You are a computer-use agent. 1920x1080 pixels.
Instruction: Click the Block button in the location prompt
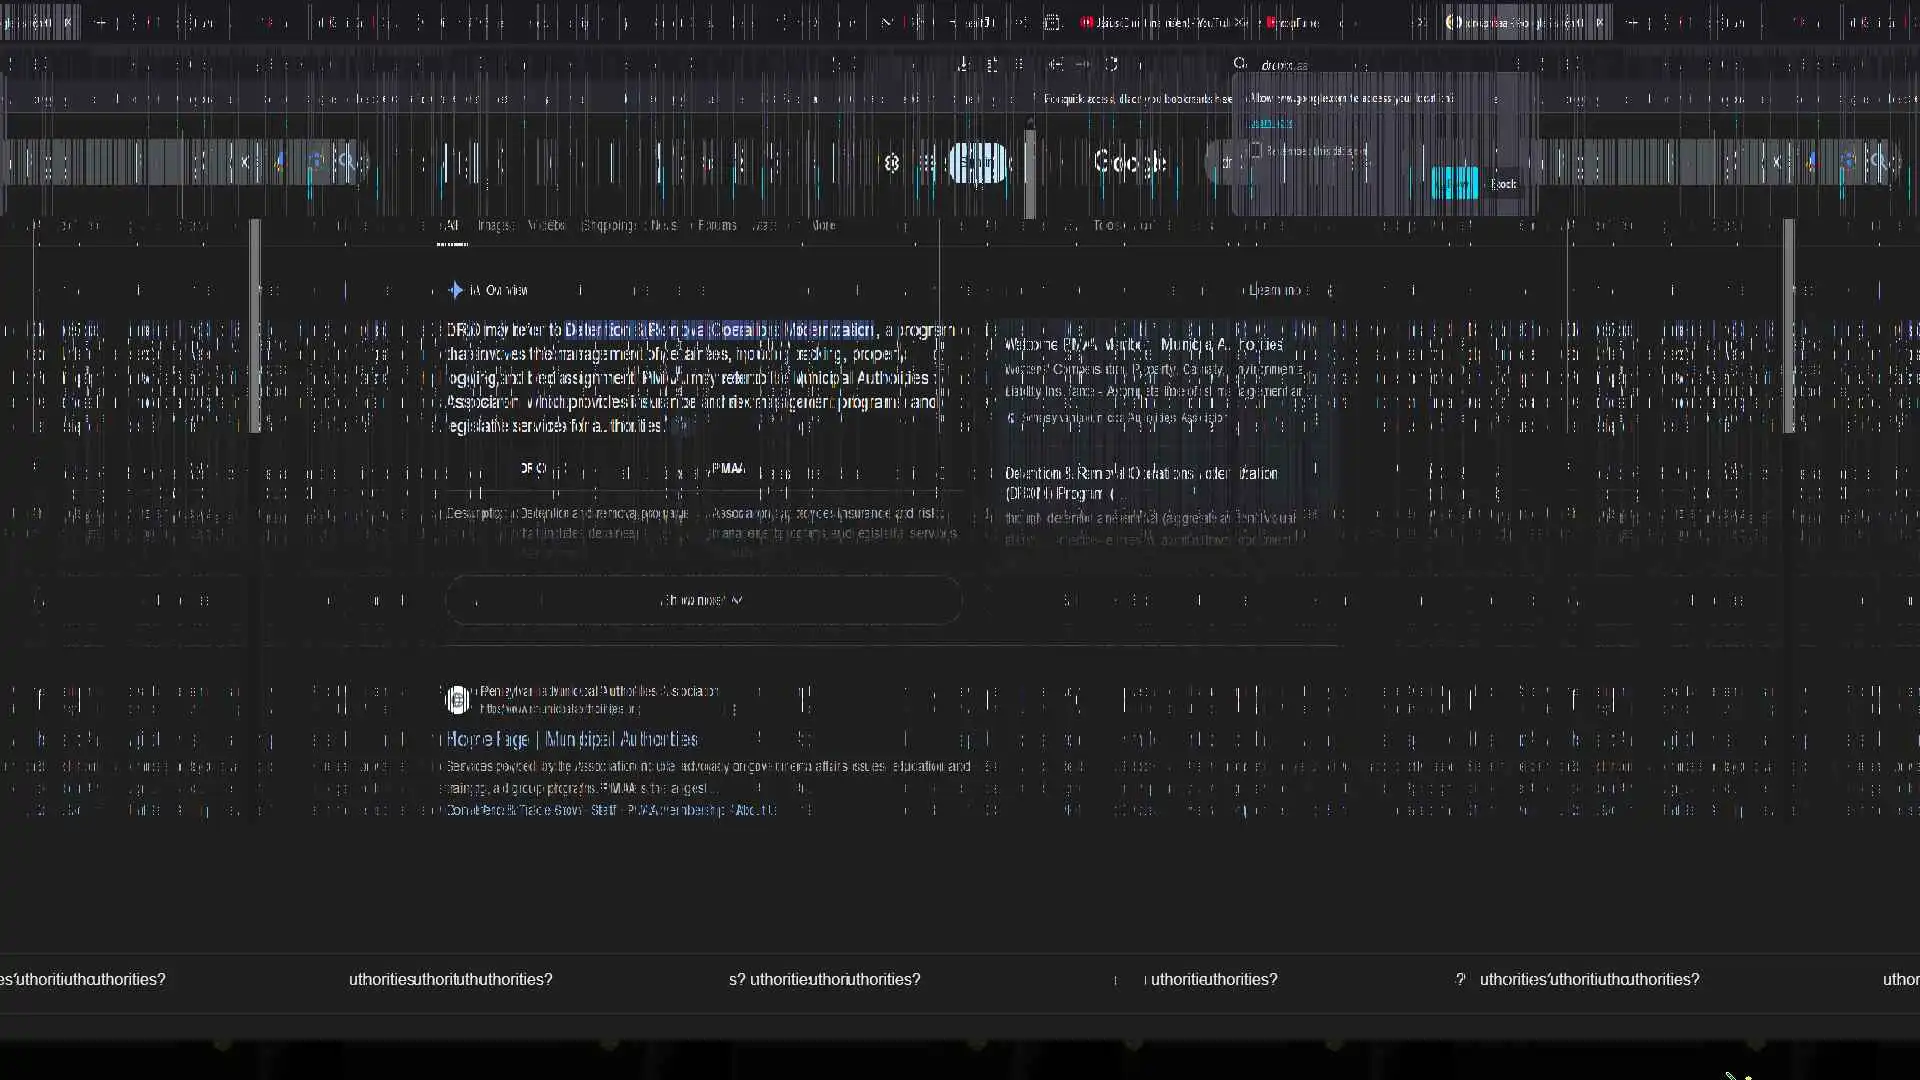[x=1503, y=184]
